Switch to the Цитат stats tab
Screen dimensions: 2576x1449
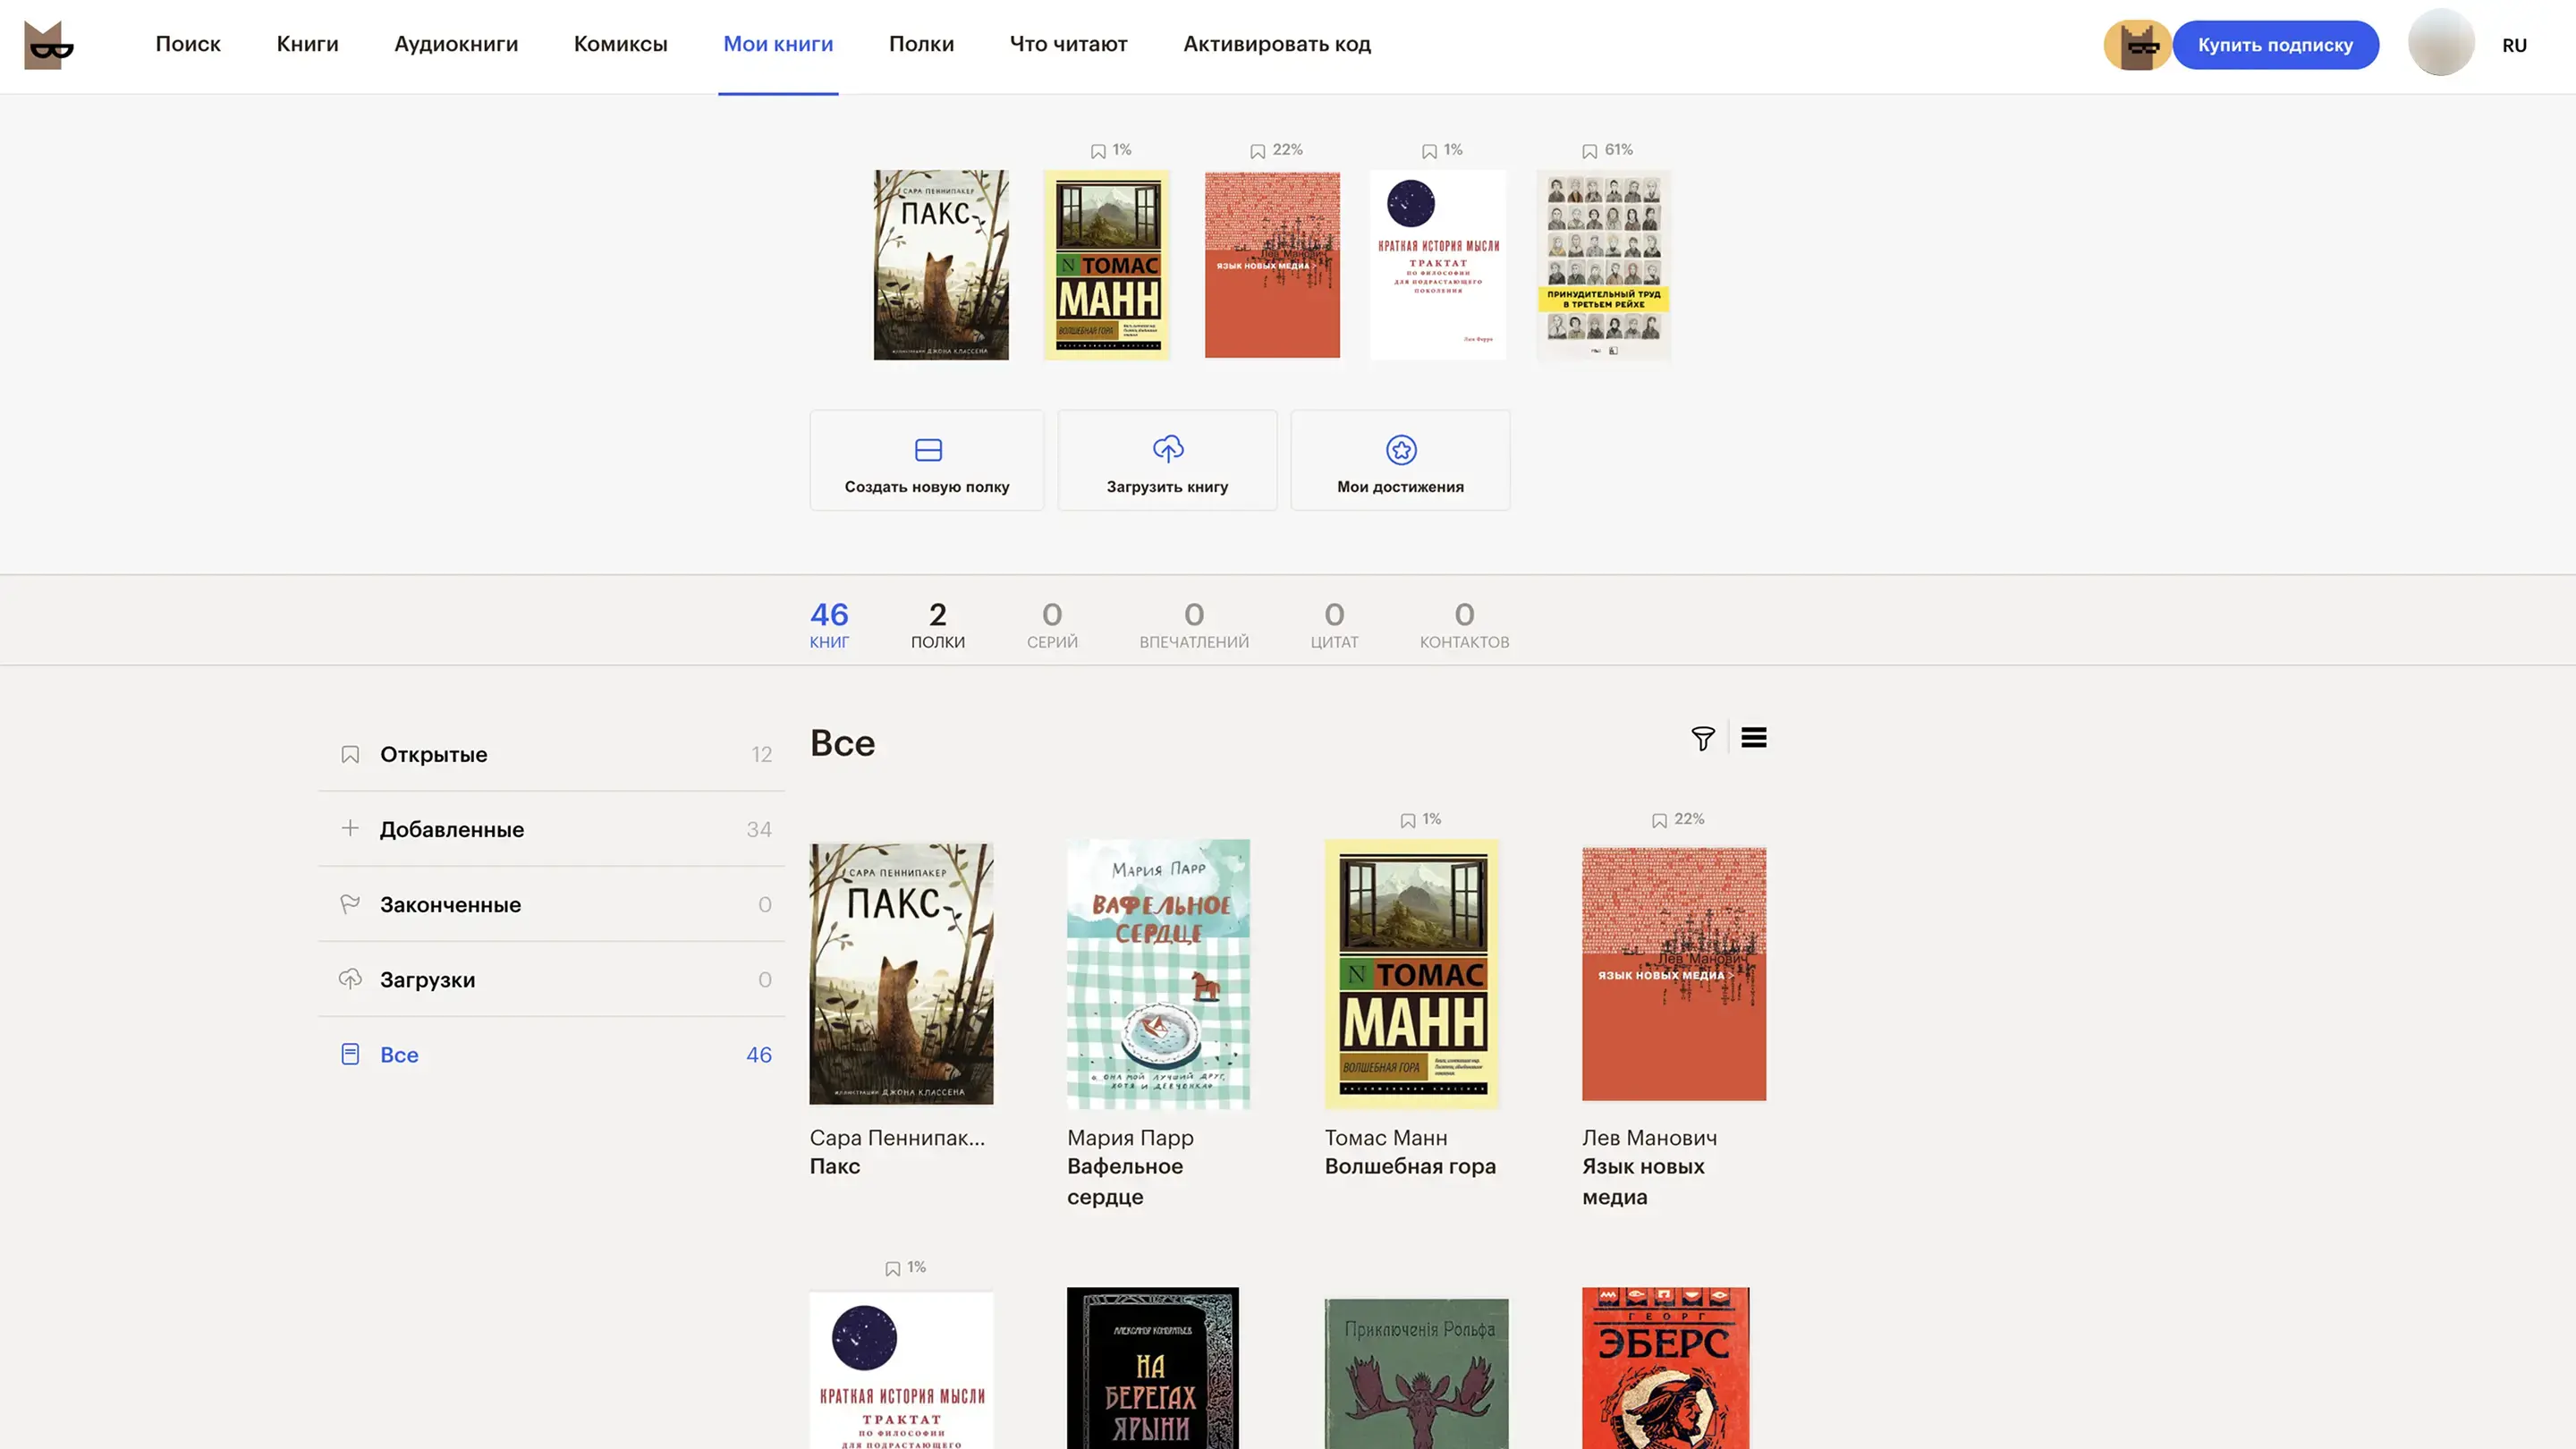coord(1333,625)
